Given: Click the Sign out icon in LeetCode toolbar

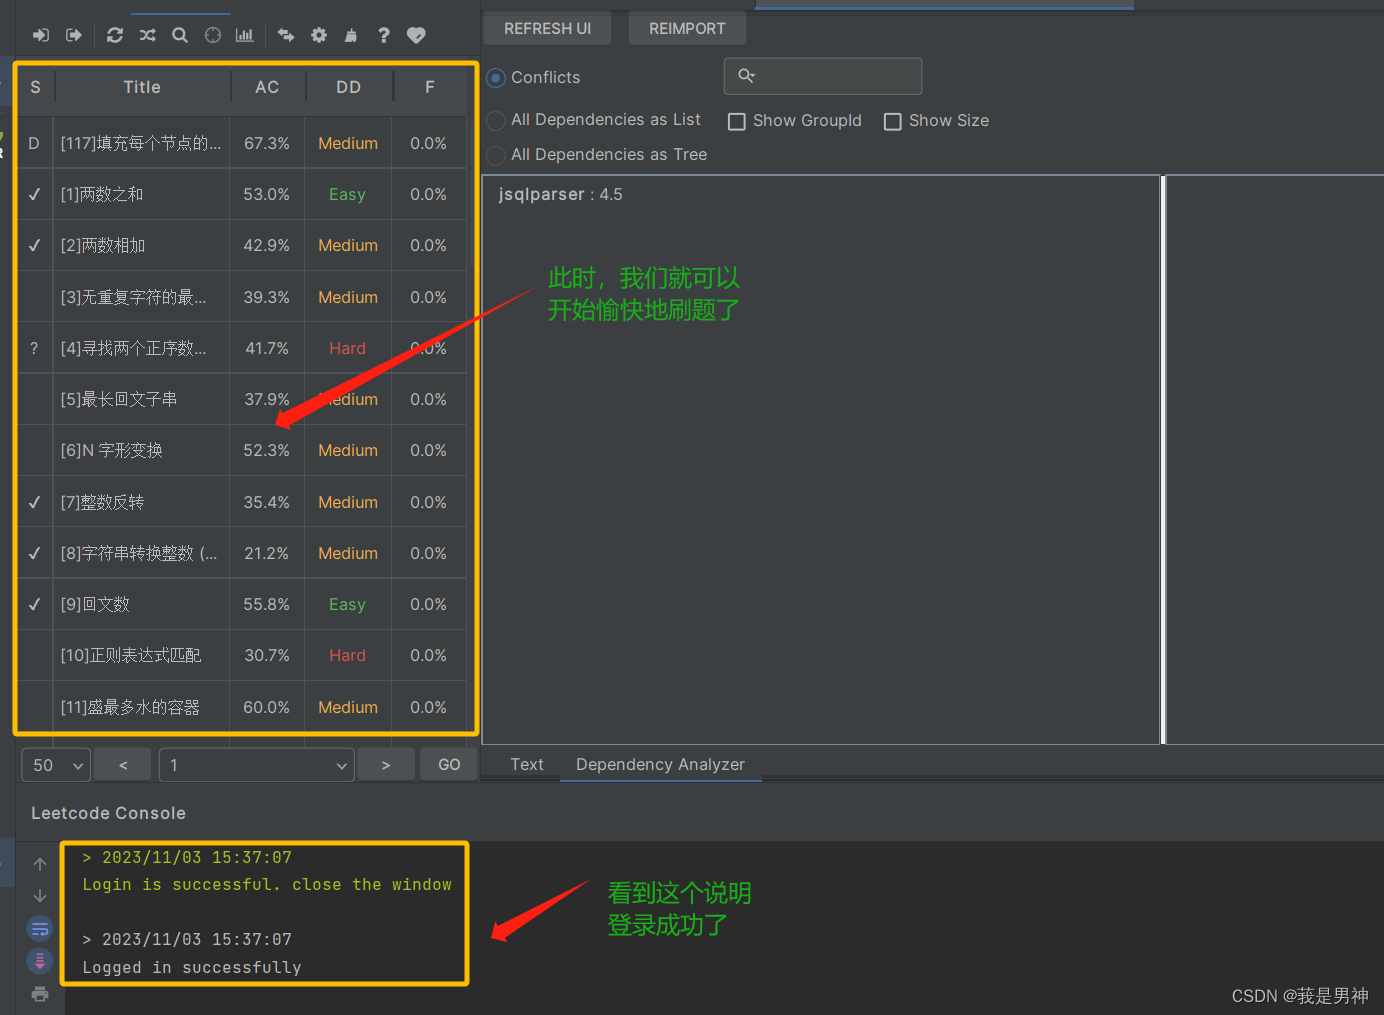Looking at the screenshot, I should 74,35.
